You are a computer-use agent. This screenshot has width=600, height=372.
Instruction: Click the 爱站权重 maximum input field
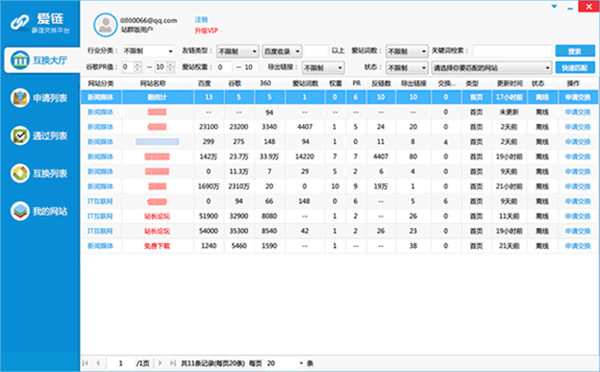coord(251,67)
